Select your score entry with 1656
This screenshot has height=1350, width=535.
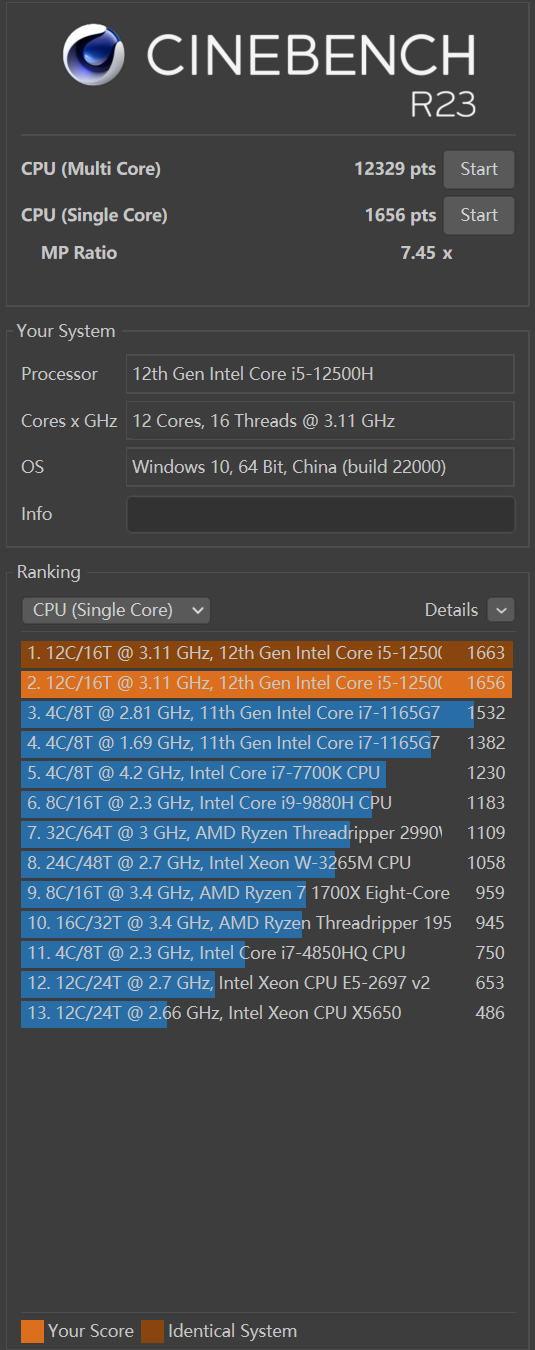(267, 683)
